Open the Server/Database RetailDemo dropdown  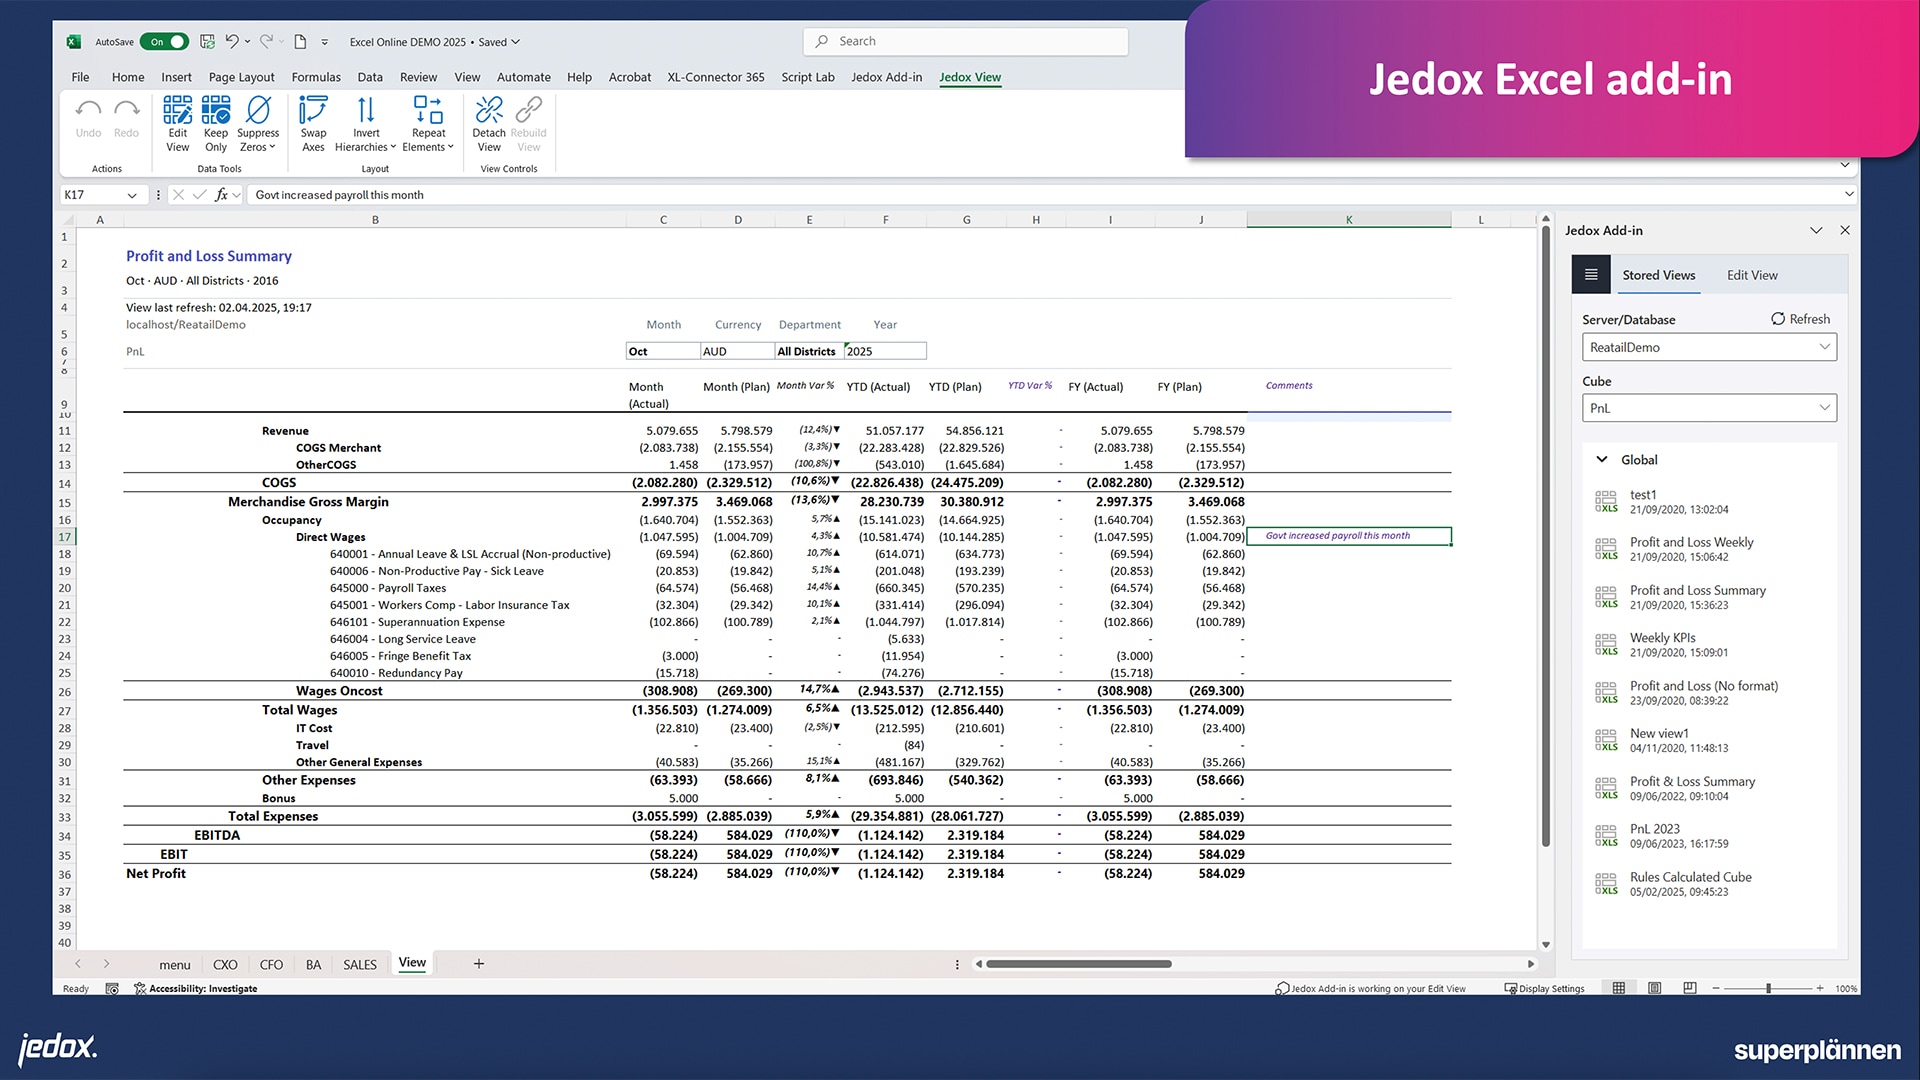pyautogui.click(x=1709, y=347)
